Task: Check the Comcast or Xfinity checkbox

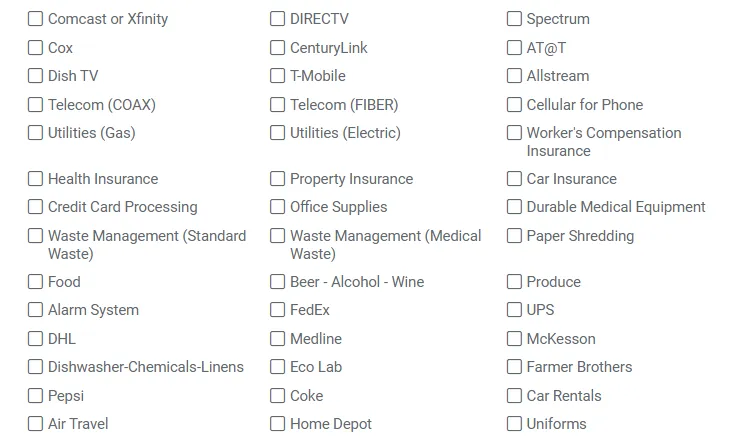Action: point(36,19)
